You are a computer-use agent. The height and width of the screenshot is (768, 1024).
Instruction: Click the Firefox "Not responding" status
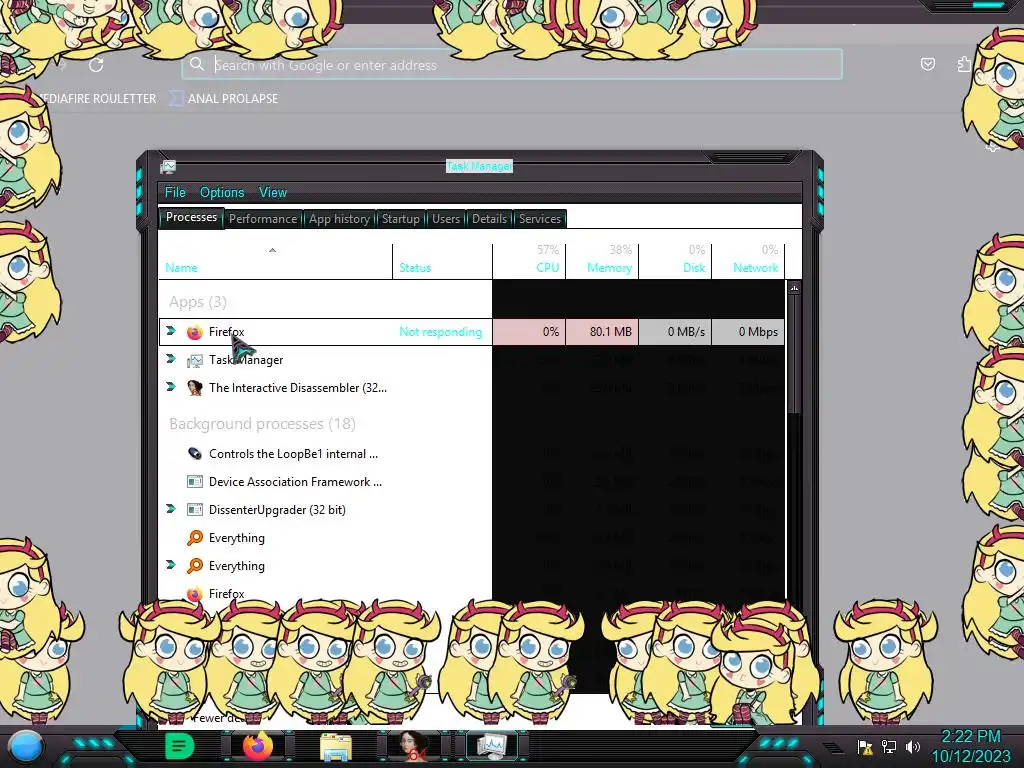[441, 332]
